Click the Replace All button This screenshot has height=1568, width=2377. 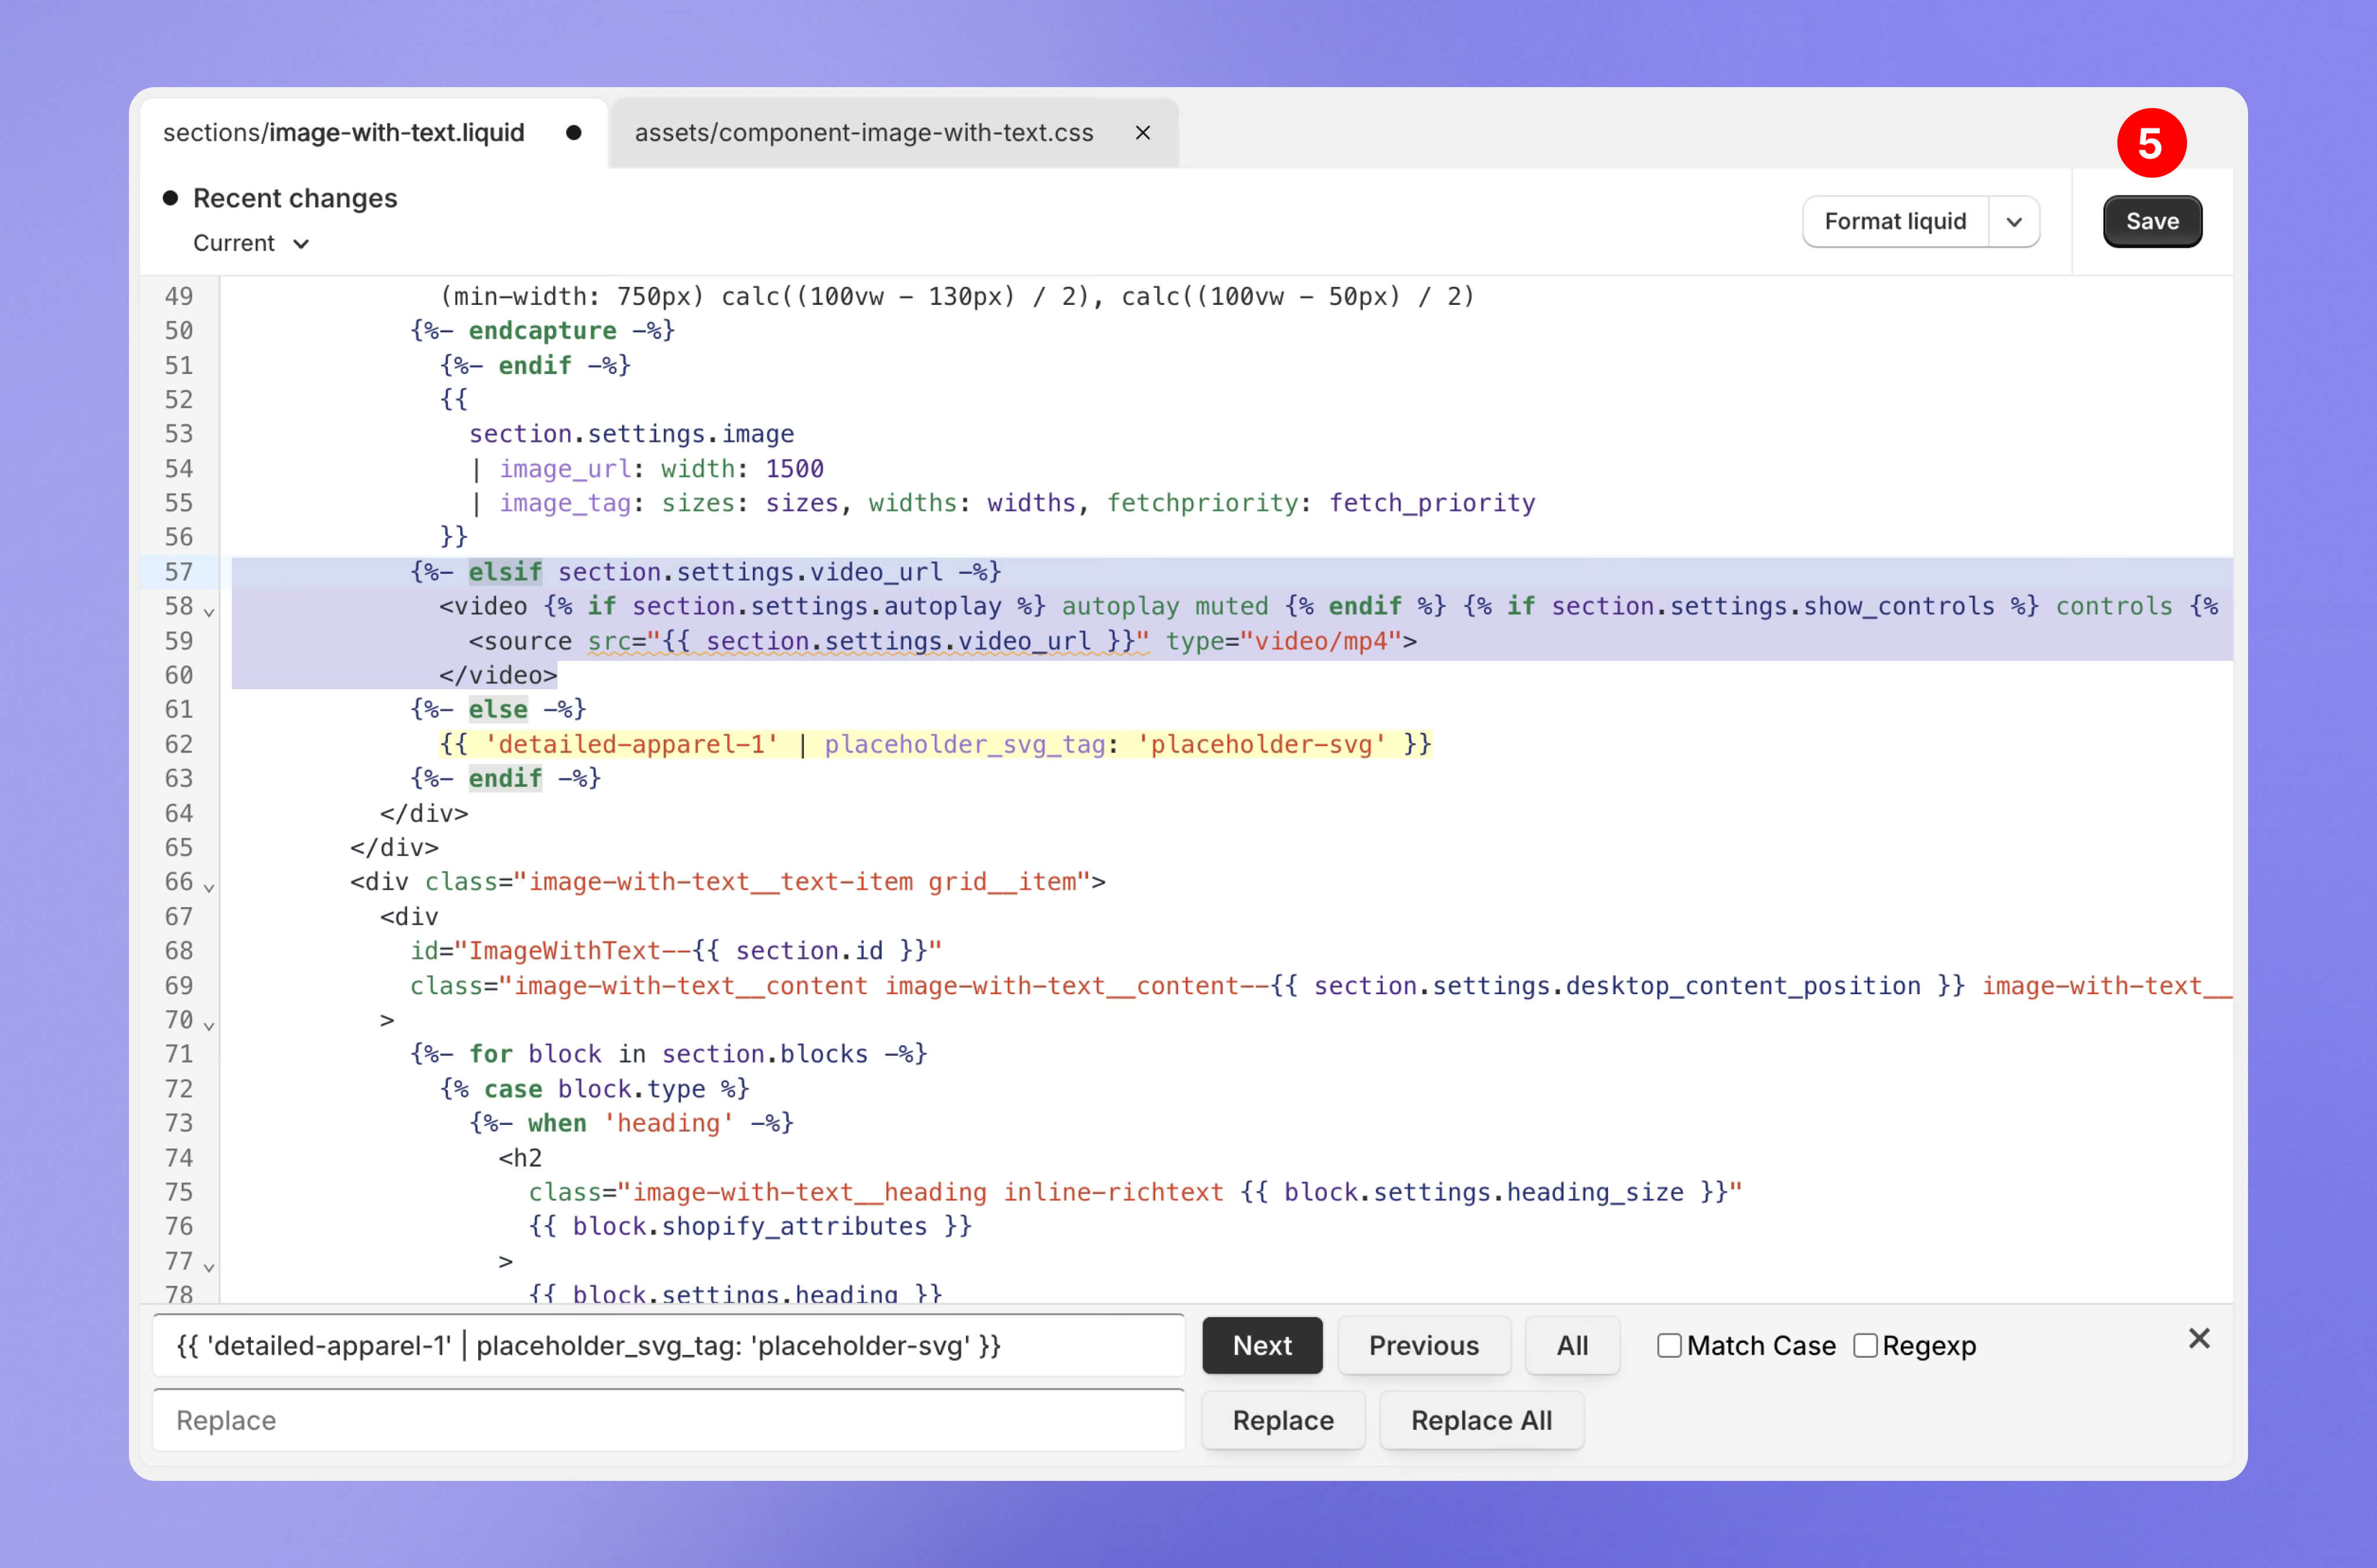click(1480, 1420)
